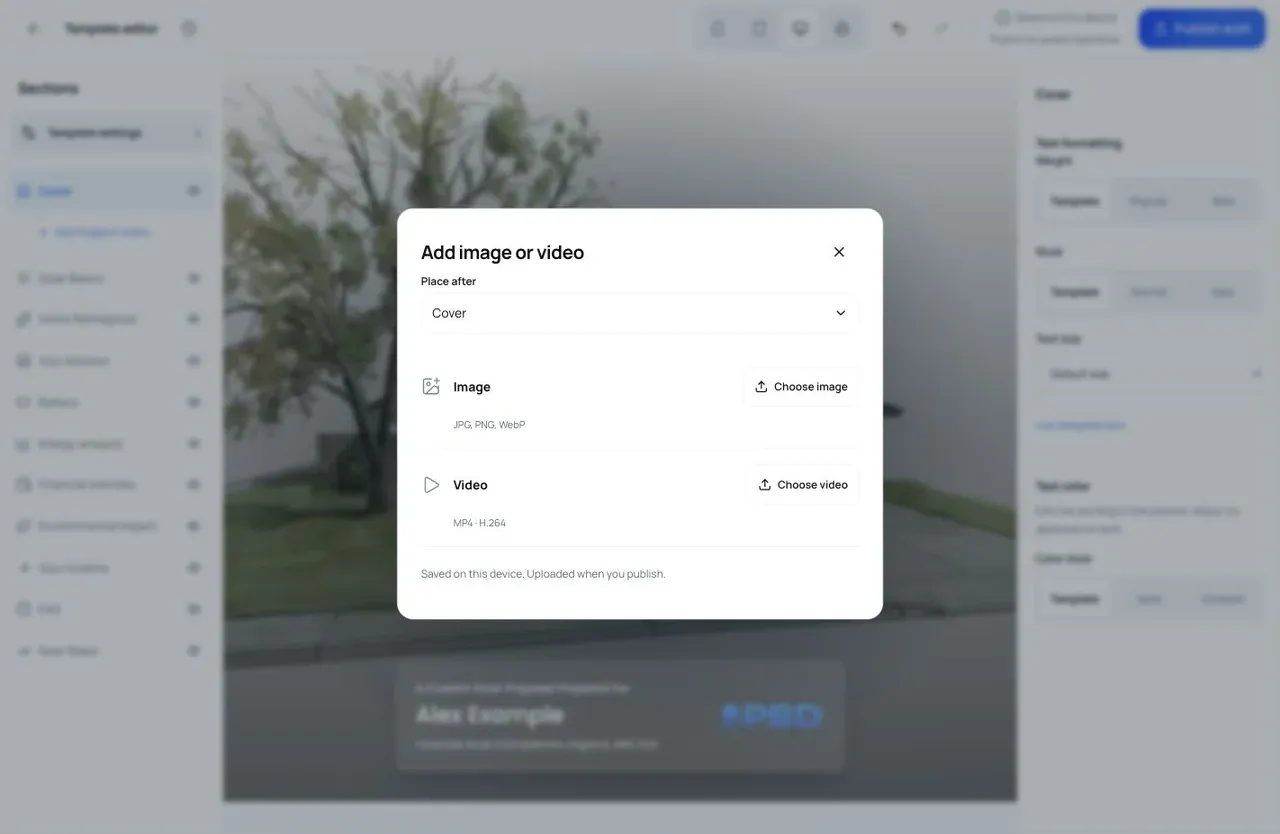The image size is (1280, 834).
Task: Click the undo arrow in the top bar
Action: coord(899,29)
